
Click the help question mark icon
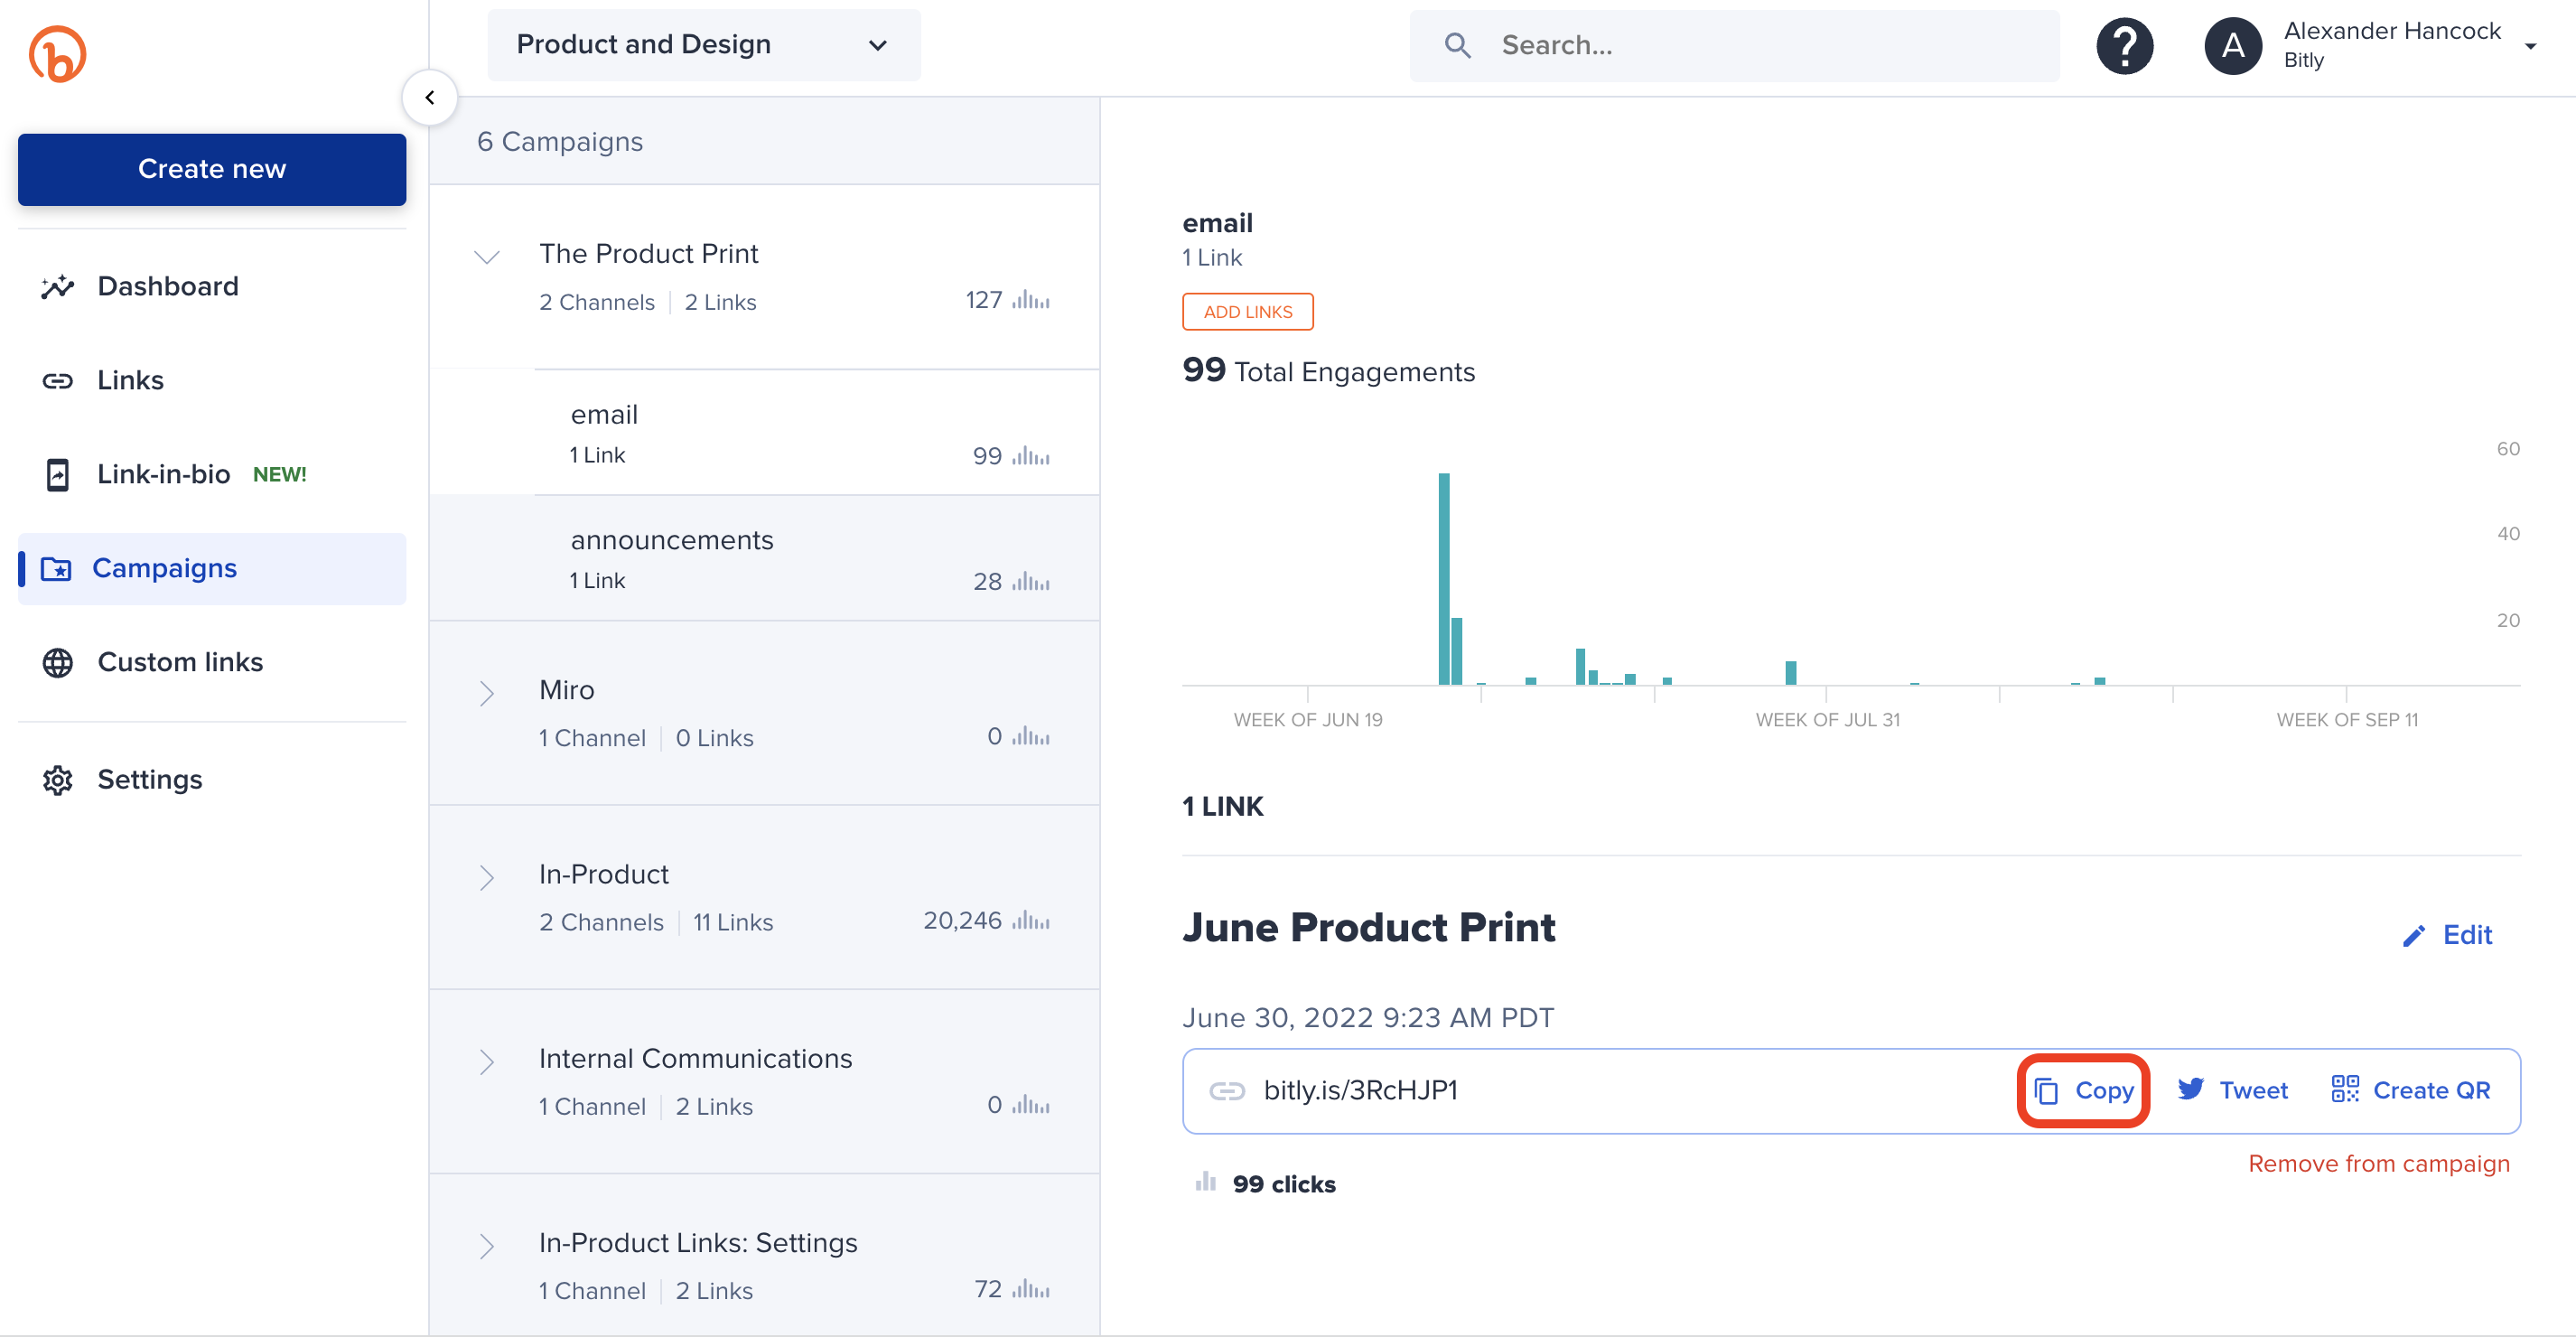click(x=2128, y=46)
